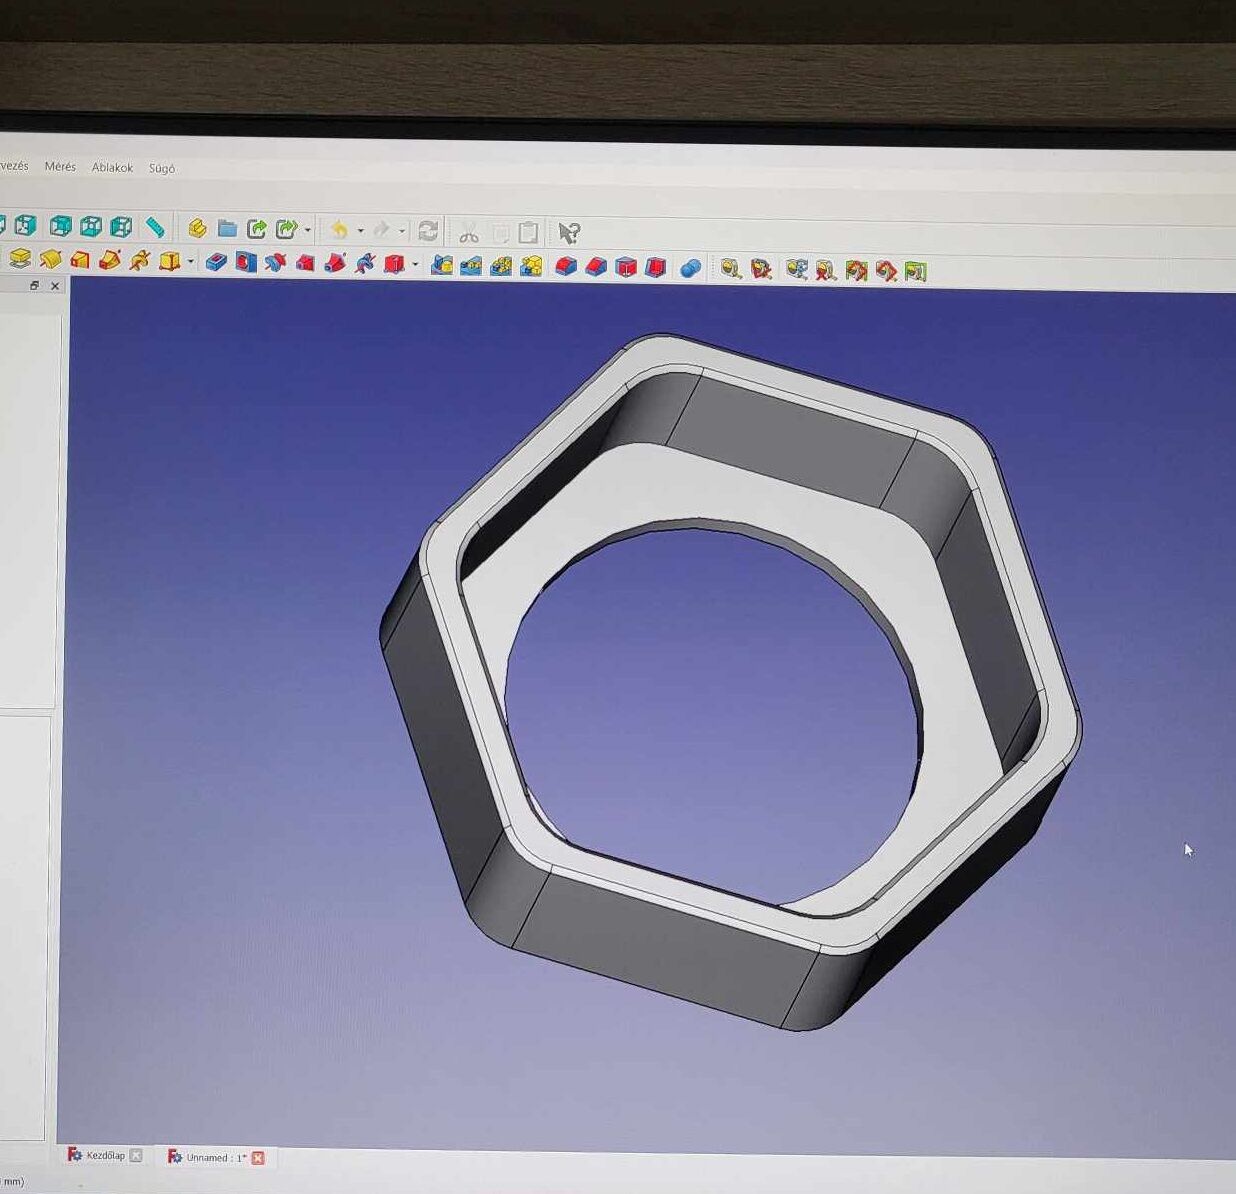Apply the Polar pattern feature
The width and height of the screenshot is (1236, 1194).
pos(501,266)
